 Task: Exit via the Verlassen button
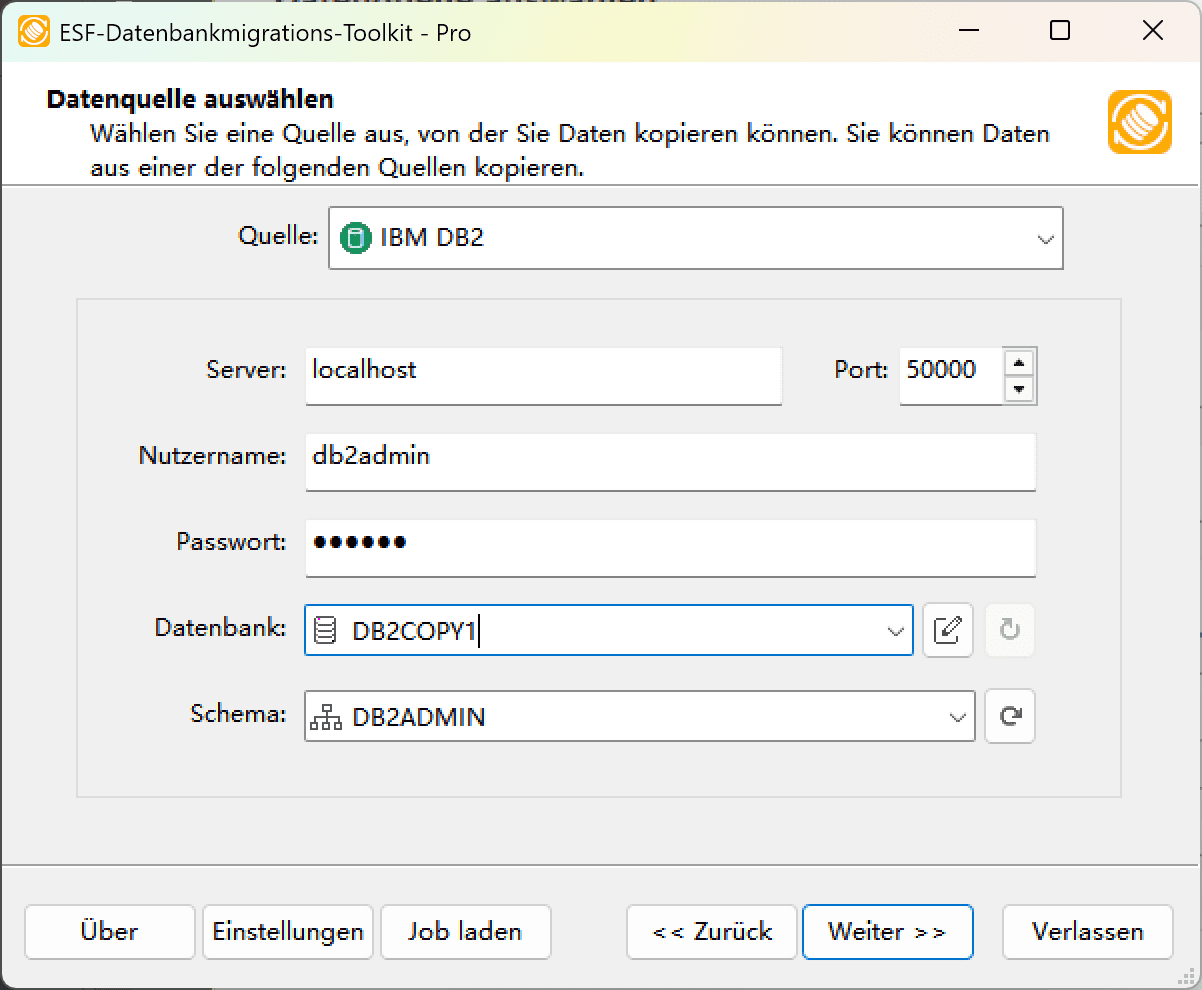(x=1087, y=931)
